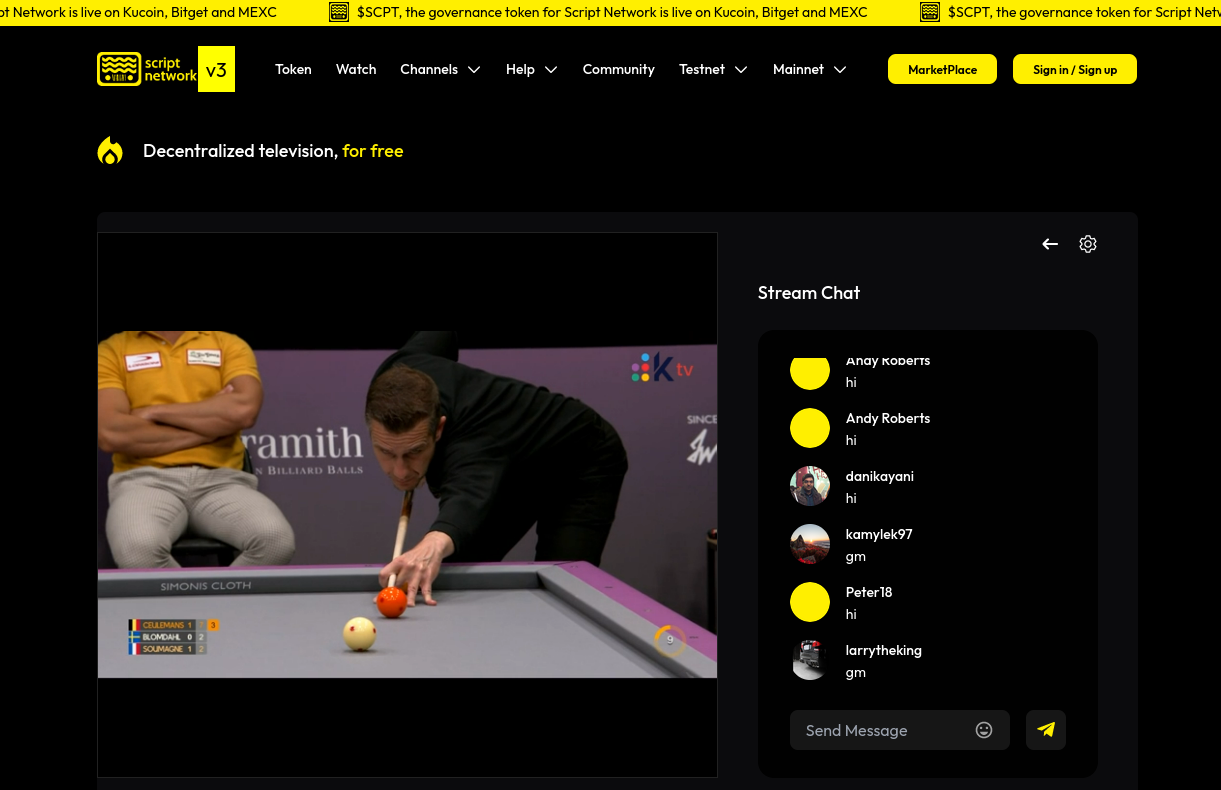Focus the Send Message input field
1221x790 pixels.
[x=880, y=730]
